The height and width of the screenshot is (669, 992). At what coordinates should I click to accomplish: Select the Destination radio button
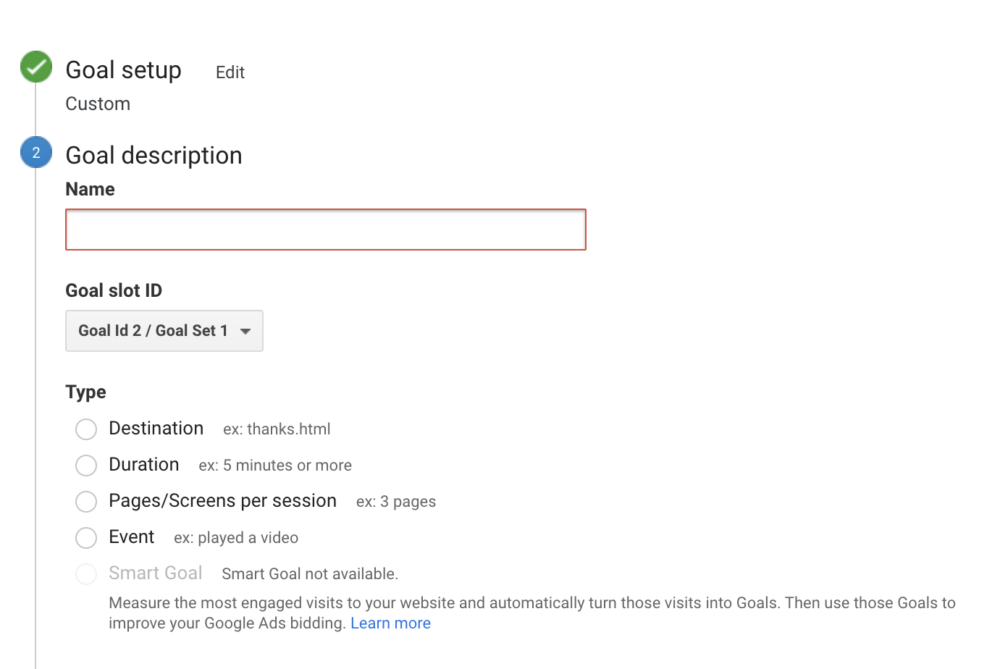point(87,429)
